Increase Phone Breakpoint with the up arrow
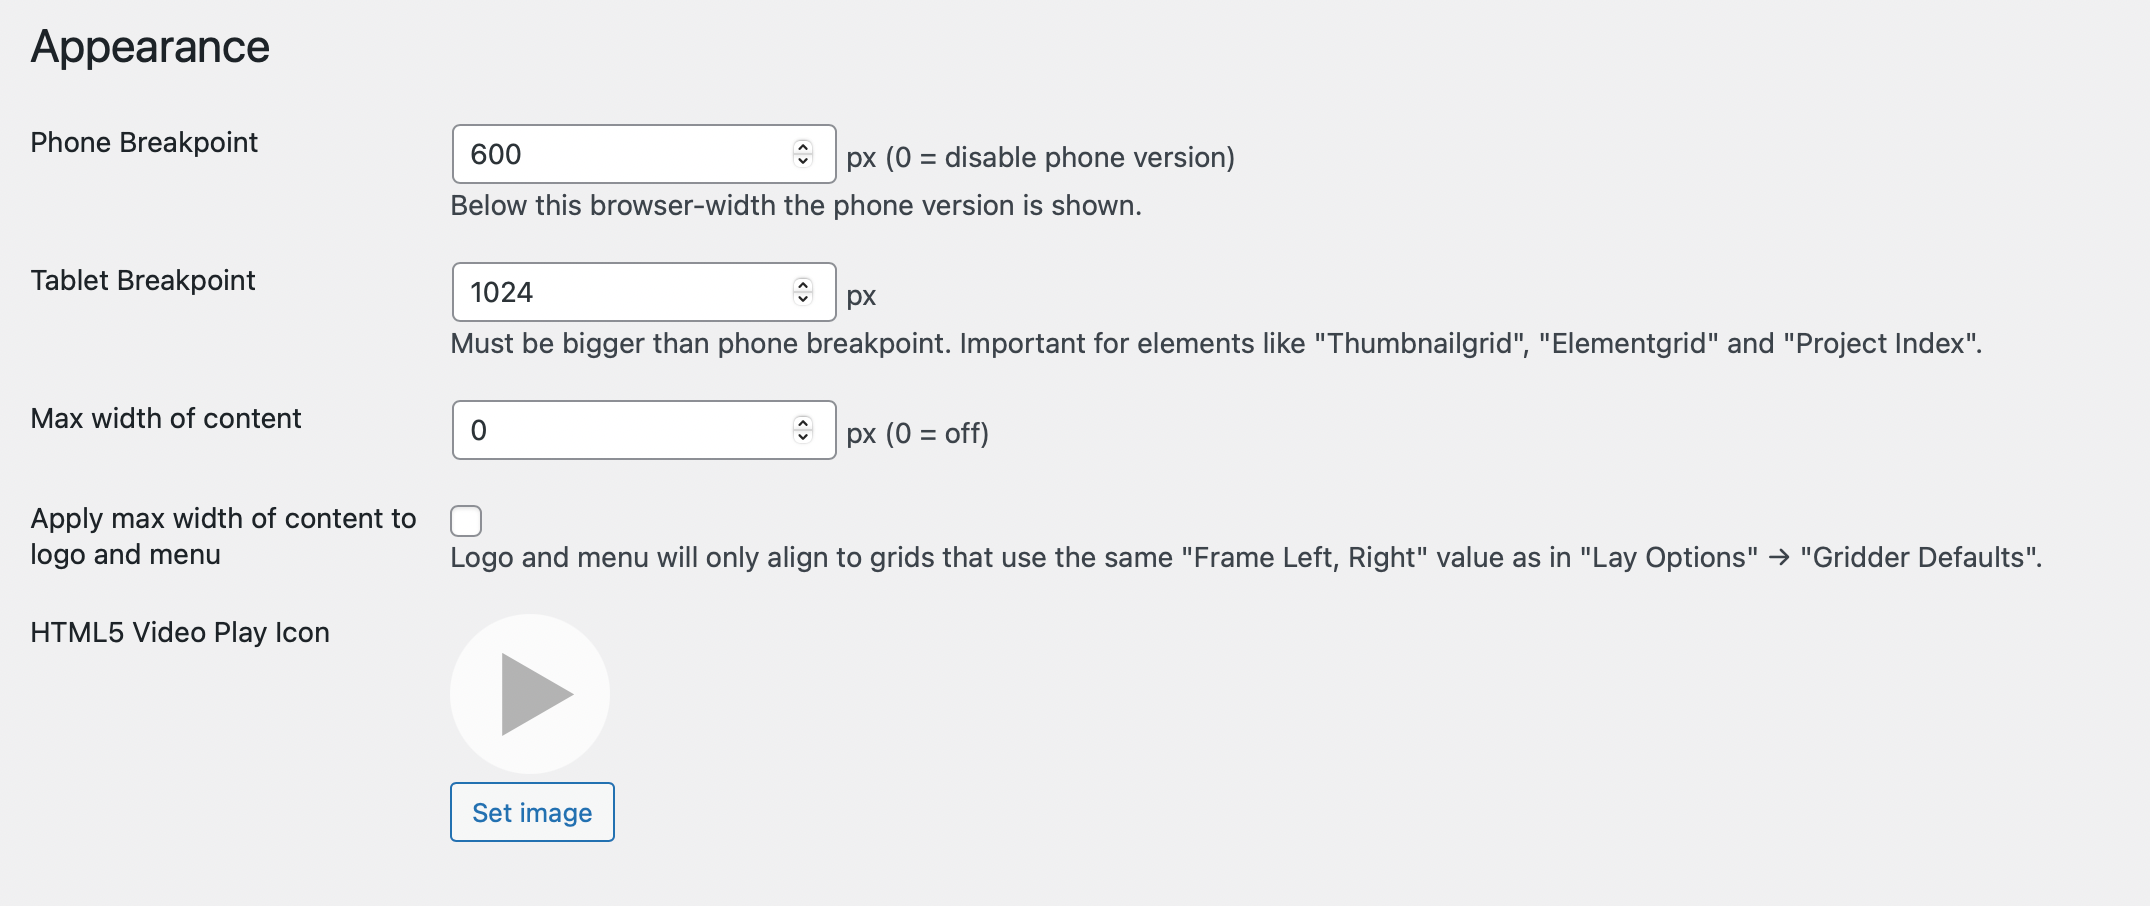 803,147
